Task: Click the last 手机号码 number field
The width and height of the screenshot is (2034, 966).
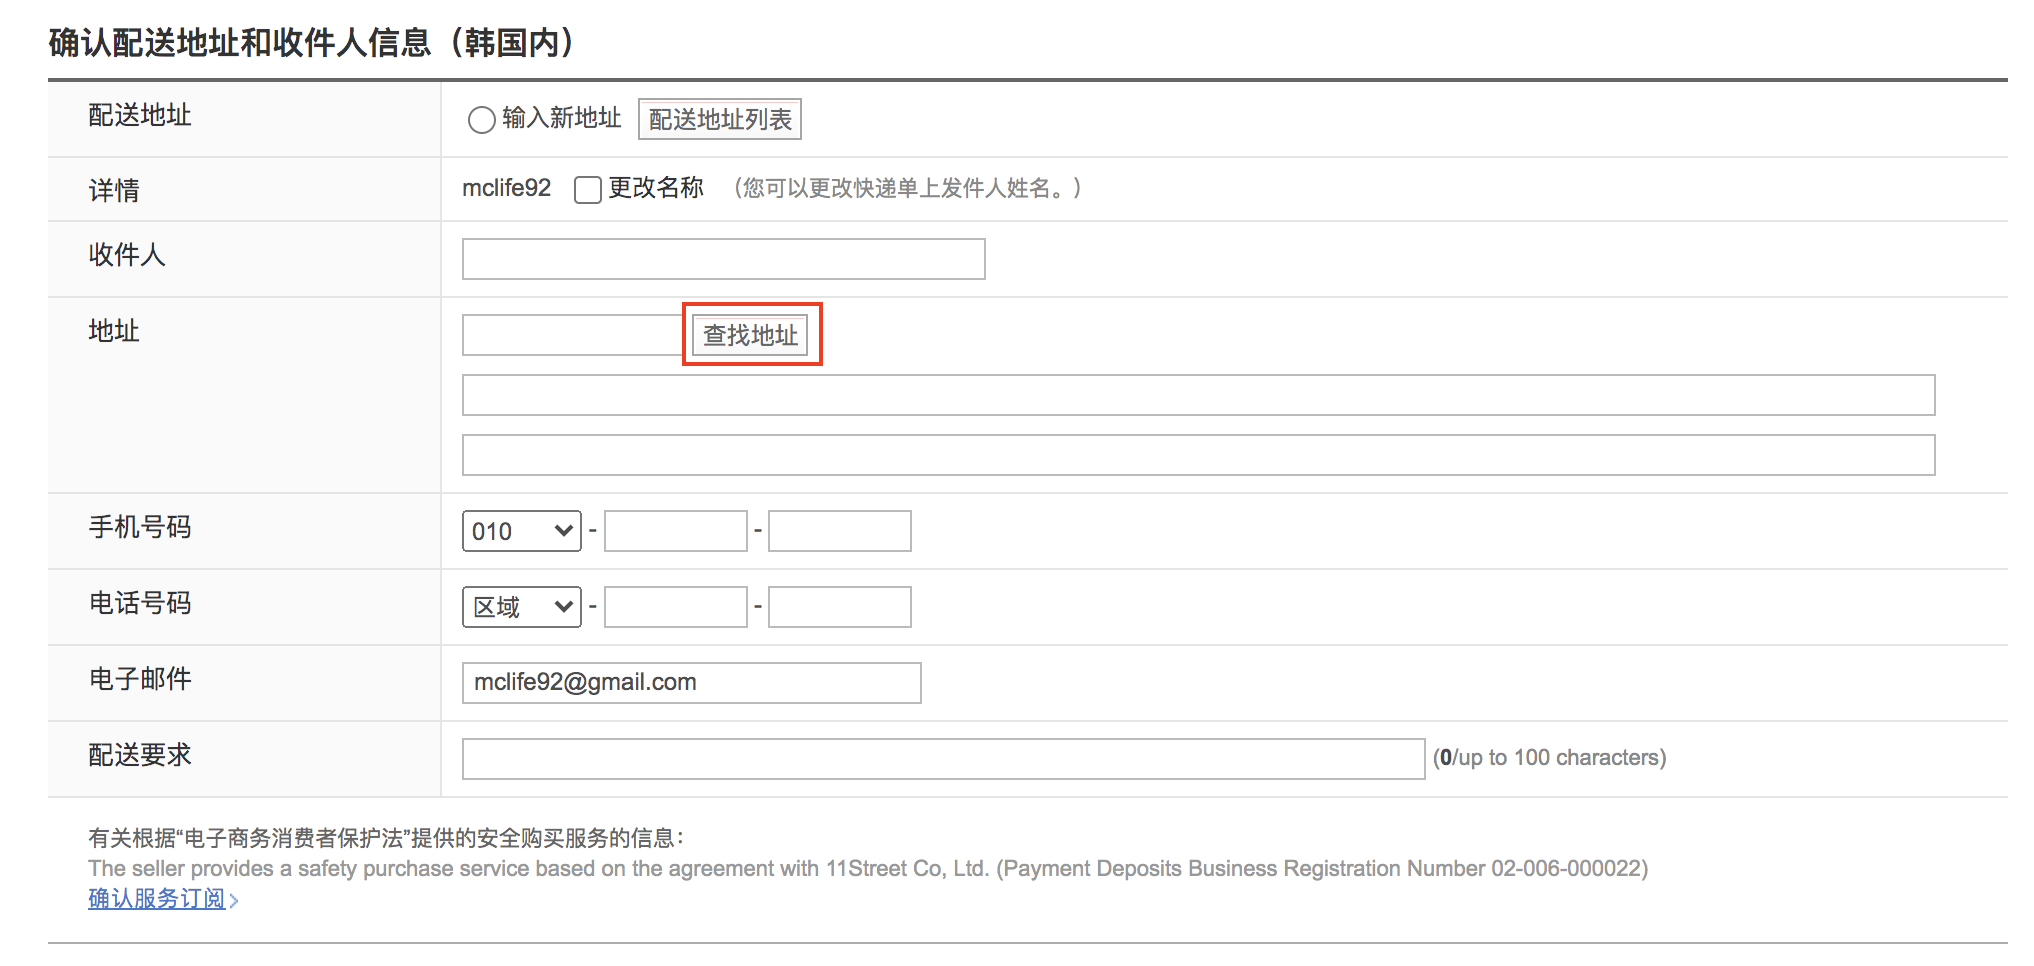Action: (839, 531)
